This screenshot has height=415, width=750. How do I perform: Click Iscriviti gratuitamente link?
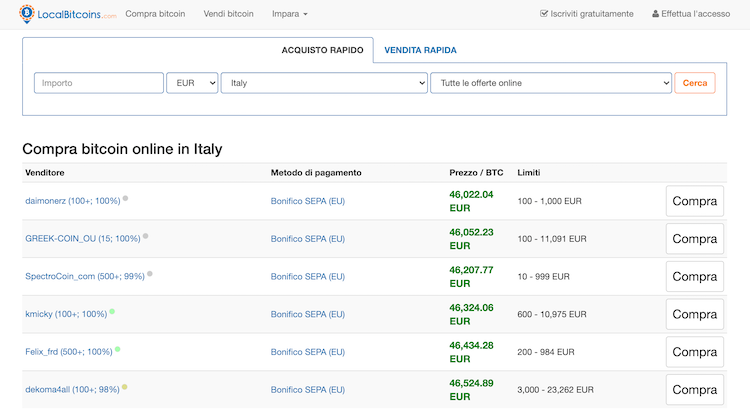click(587, 14)
